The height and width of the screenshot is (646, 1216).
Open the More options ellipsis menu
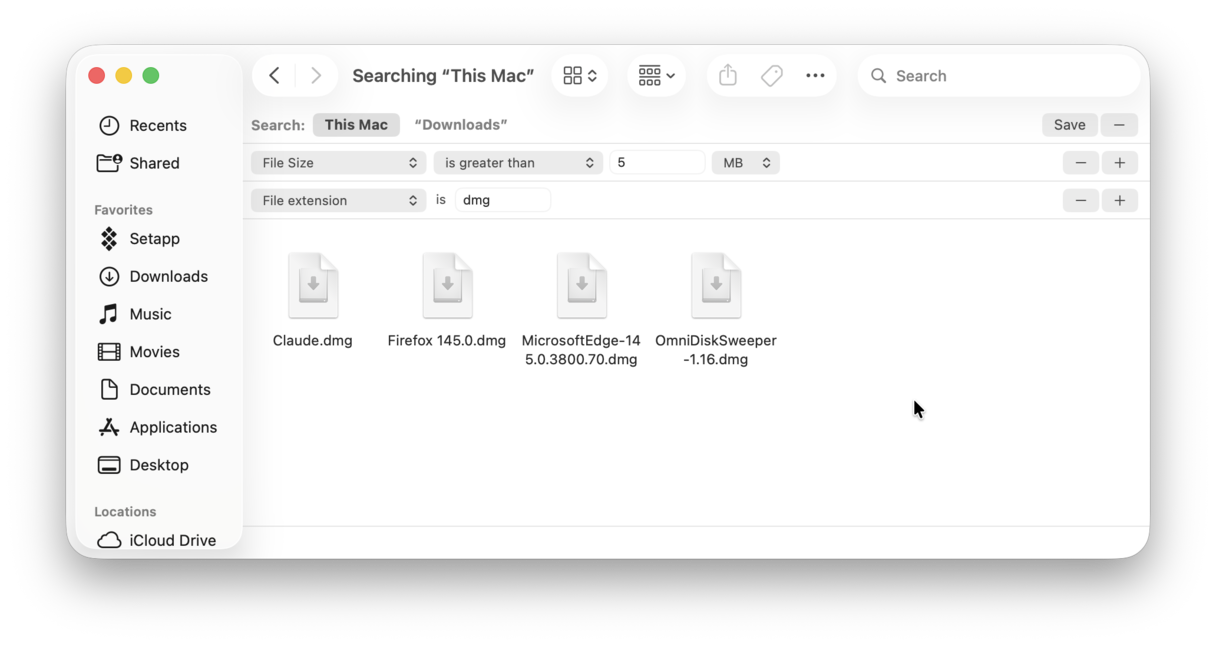815,75
